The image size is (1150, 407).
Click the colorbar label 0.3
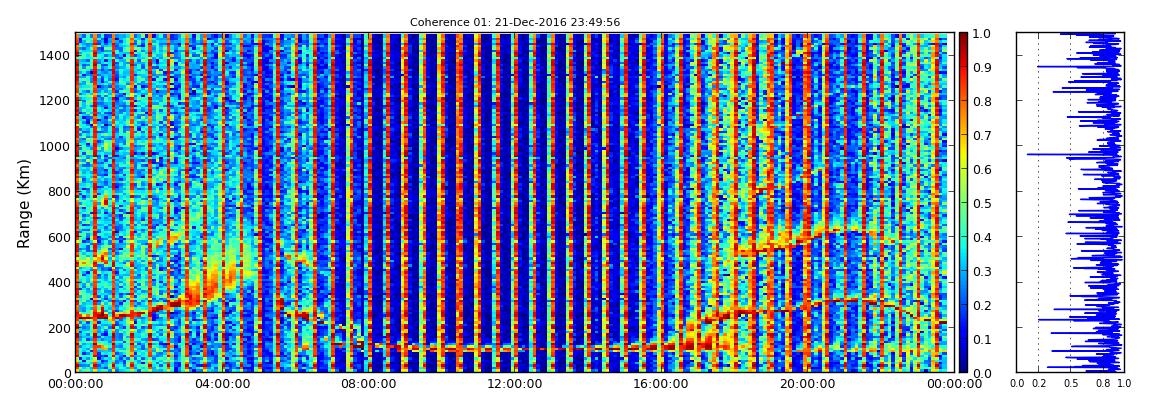tap(984, 271)
